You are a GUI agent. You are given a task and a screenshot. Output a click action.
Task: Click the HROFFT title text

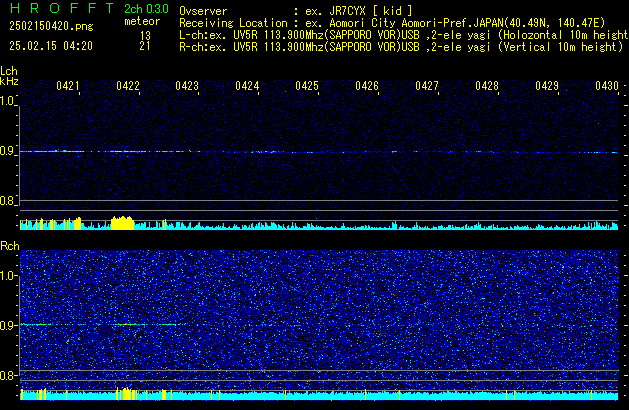click(62, 8)
